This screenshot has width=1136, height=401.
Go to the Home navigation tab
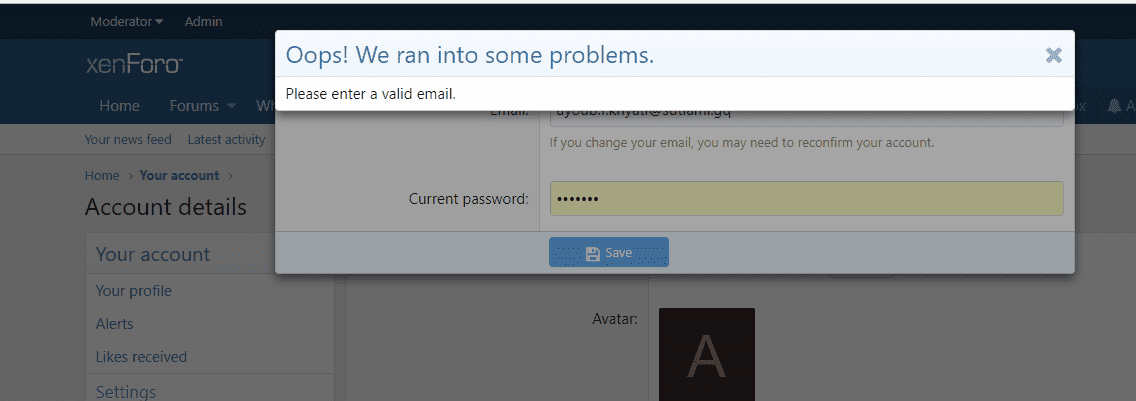(x=119, y=106)
